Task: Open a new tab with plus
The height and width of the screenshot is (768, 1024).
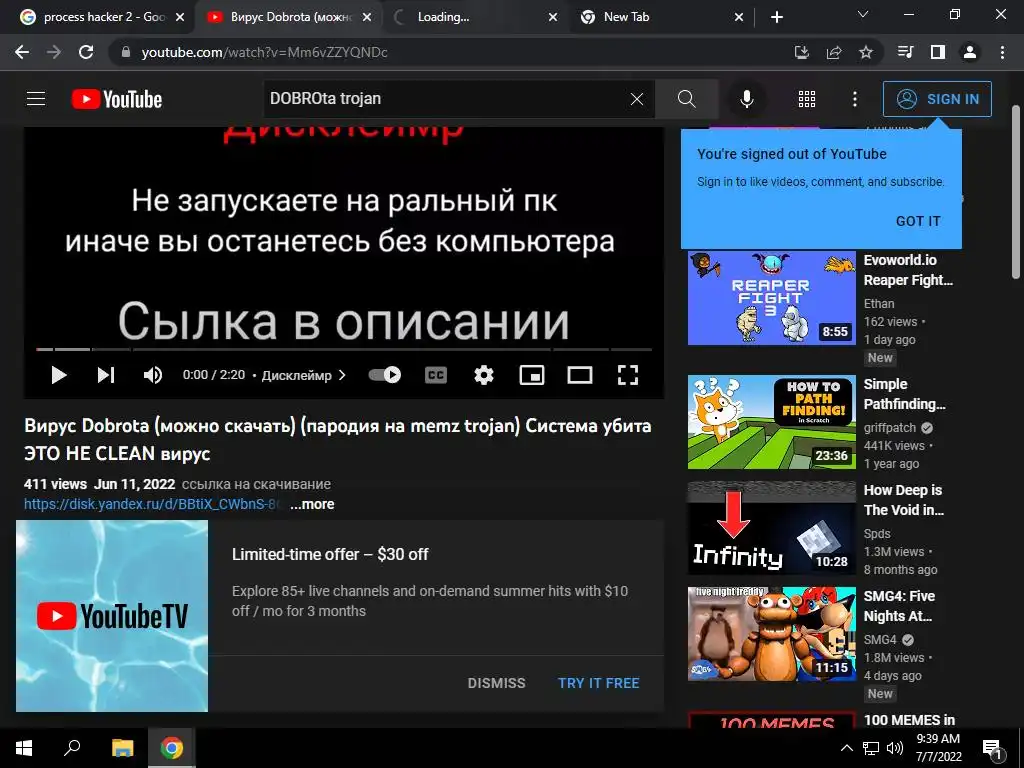Action: (776, 17)
